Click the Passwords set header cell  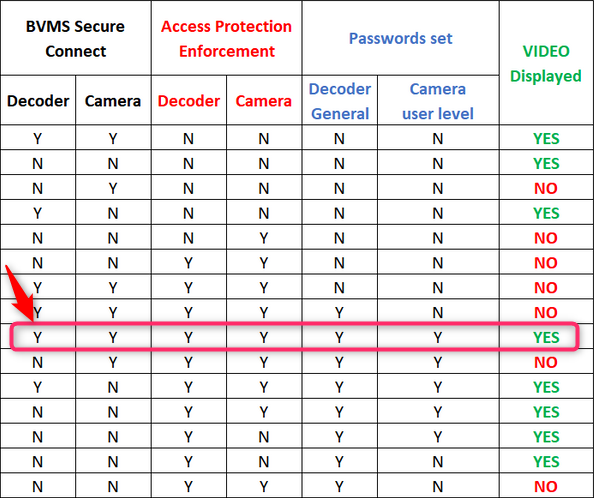[400, 39]
